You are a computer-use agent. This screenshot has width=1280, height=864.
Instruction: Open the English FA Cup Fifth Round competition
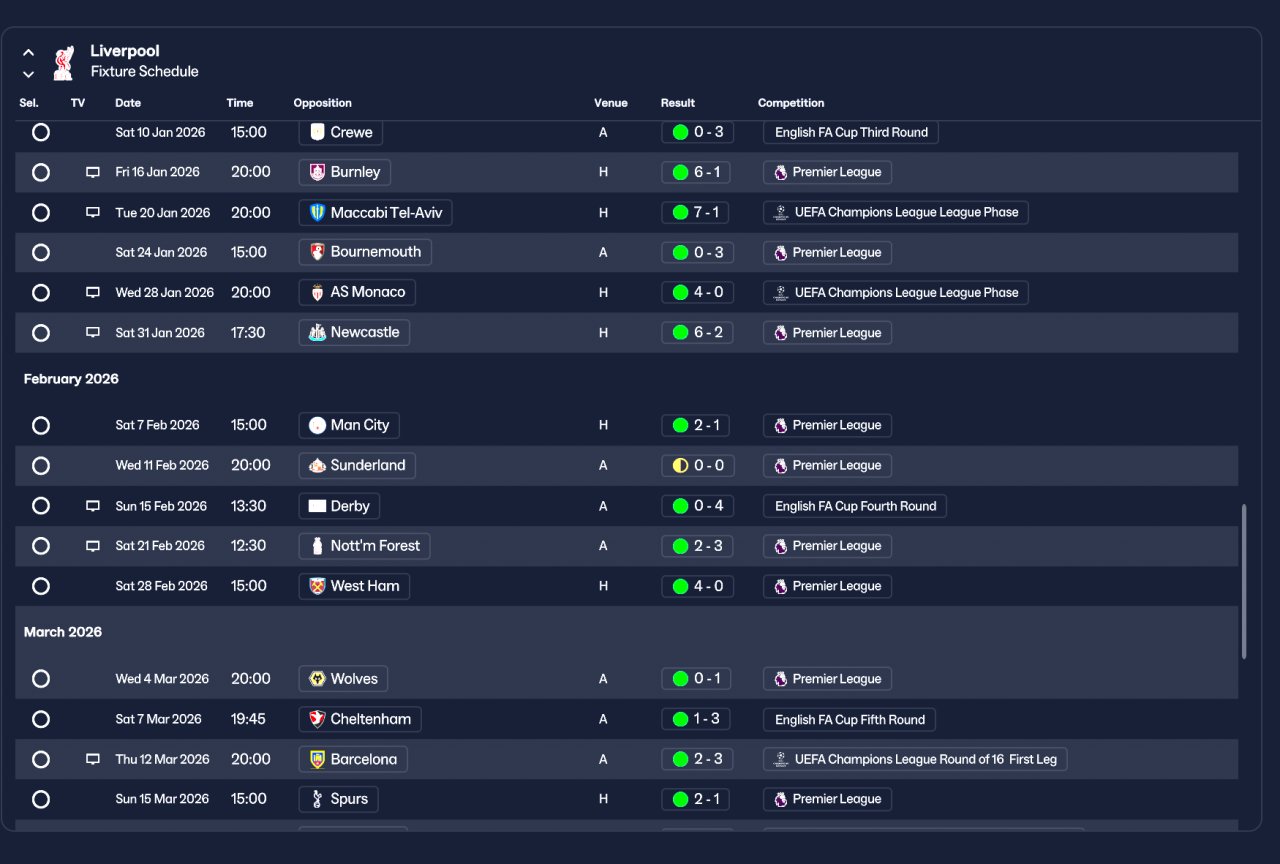coord(850,719)
